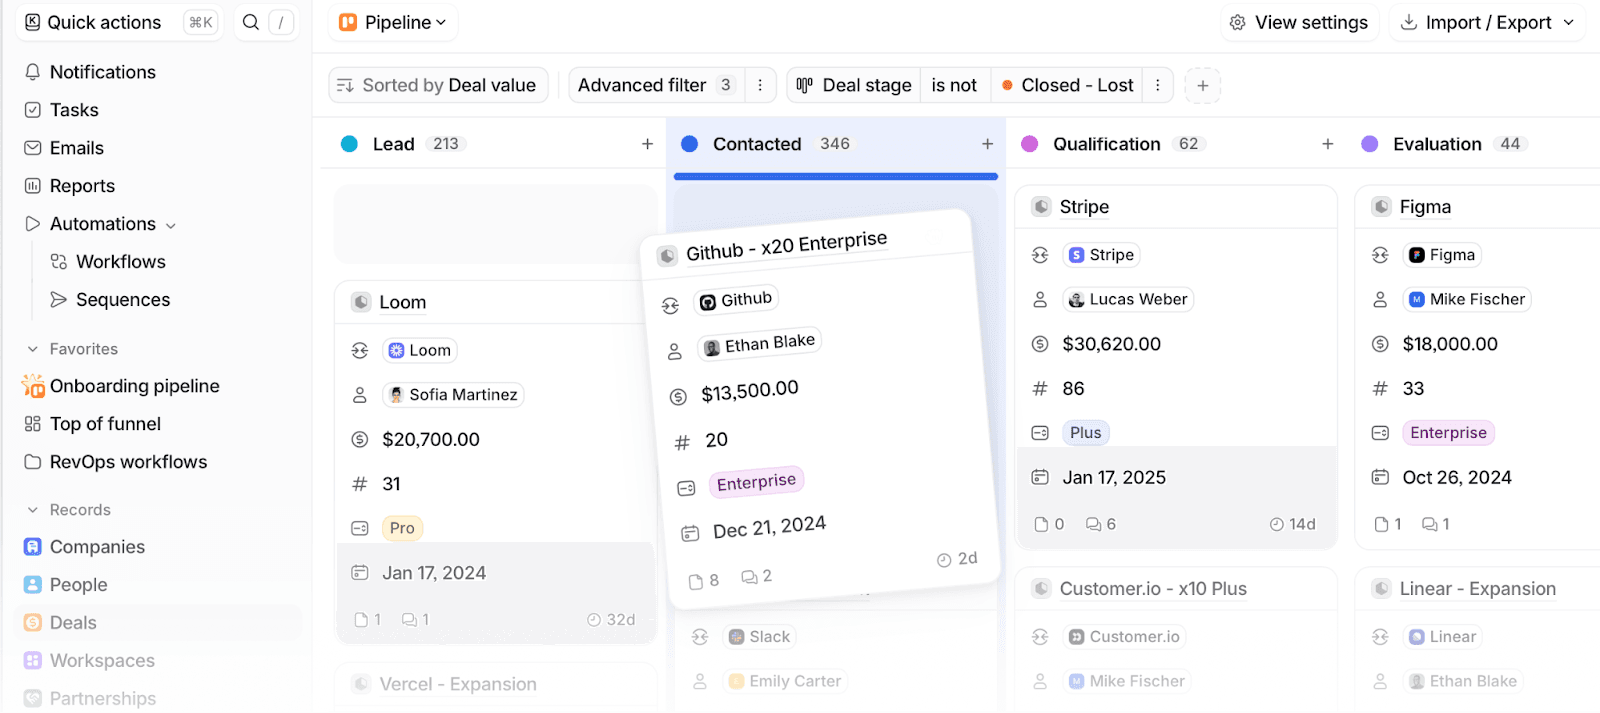Click the add filter plus button
The image size is (1600, 713).
pos(1202,86)
